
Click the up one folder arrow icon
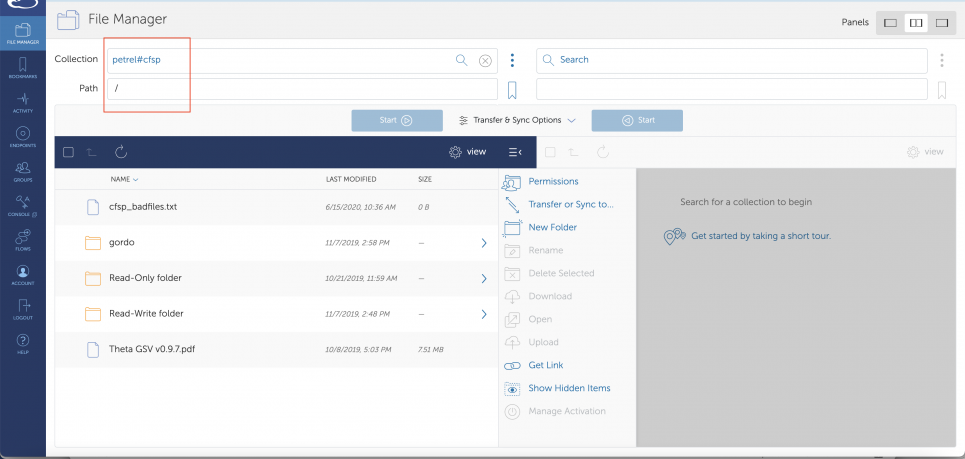93,152
